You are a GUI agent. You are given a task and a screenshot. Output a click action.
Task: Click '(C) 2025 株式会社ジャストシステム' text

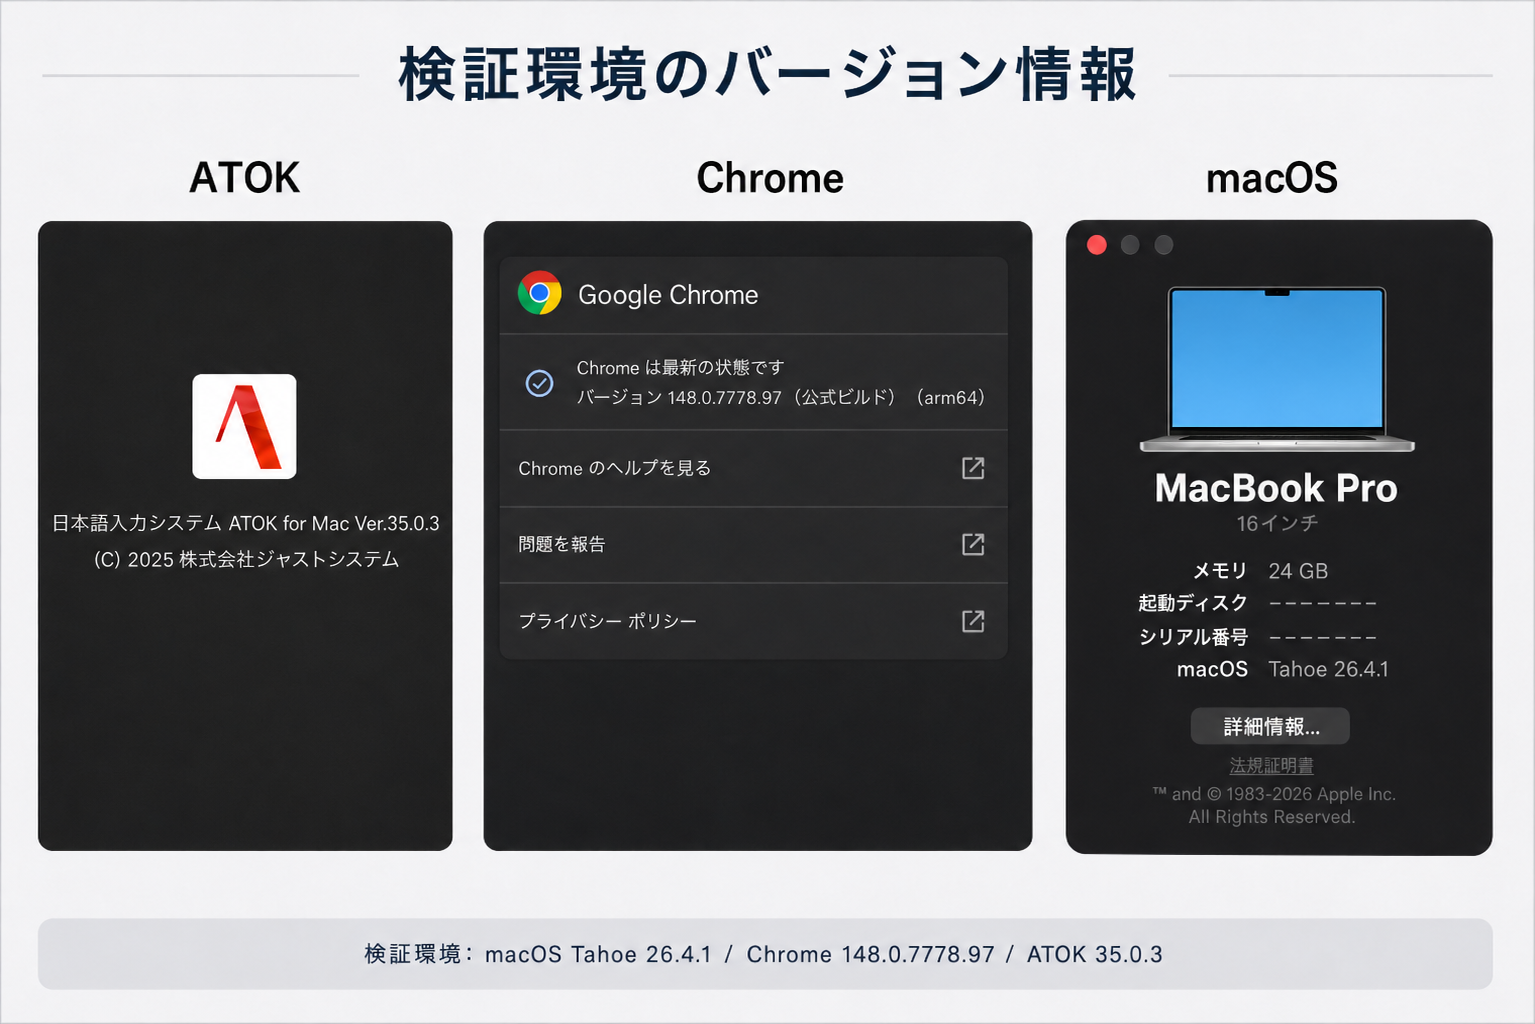[x=246, y=559]
